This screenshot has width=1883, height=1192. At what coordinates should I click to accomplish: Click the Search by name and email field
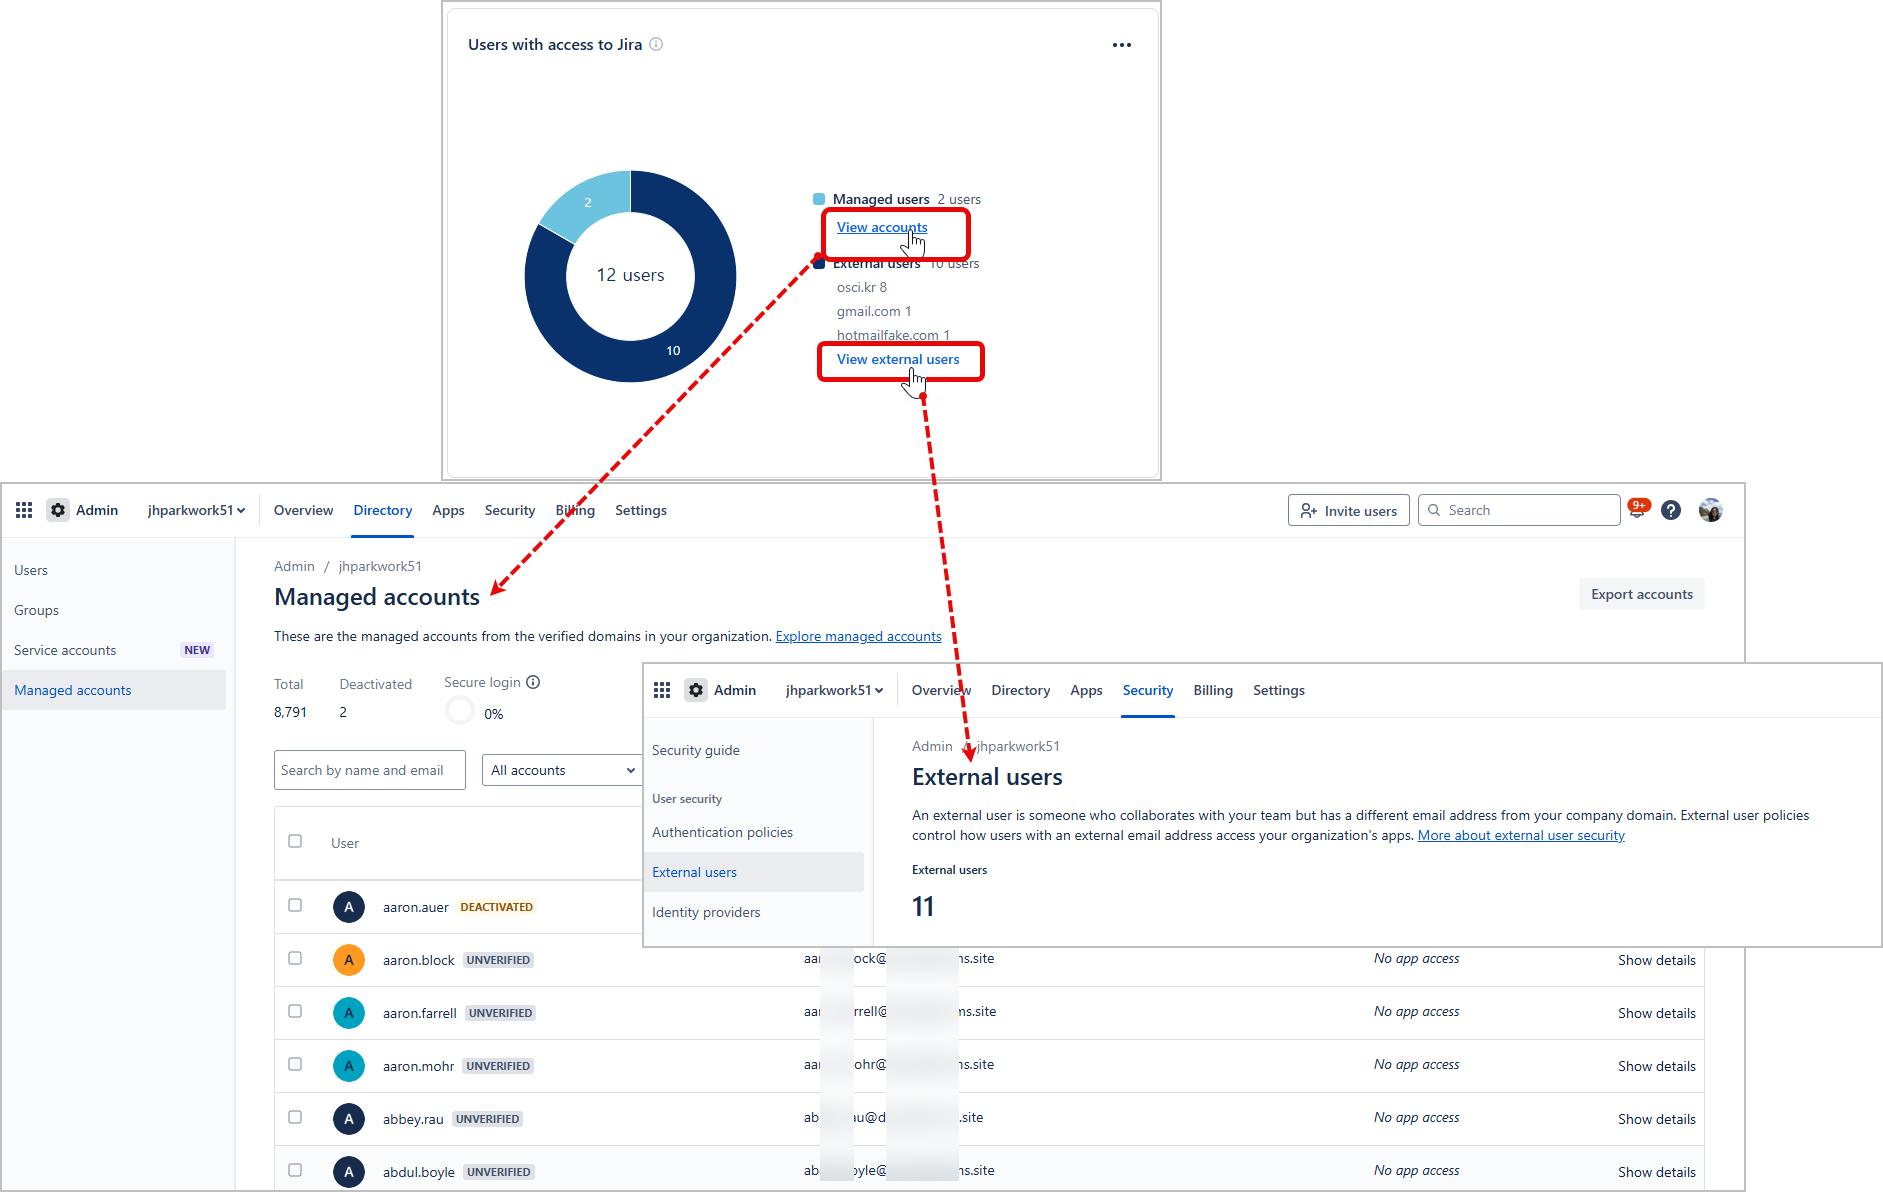click(x=370, y=770)
